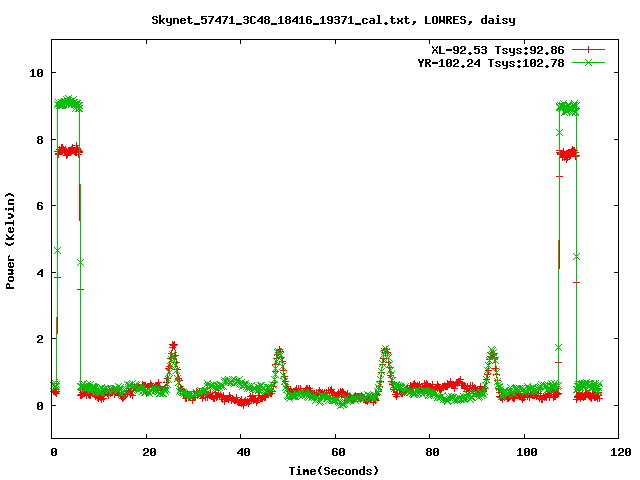This screenshot has width=640, height=480.
Task: Click the y-axis tick label 4
Action: (39, 273)
